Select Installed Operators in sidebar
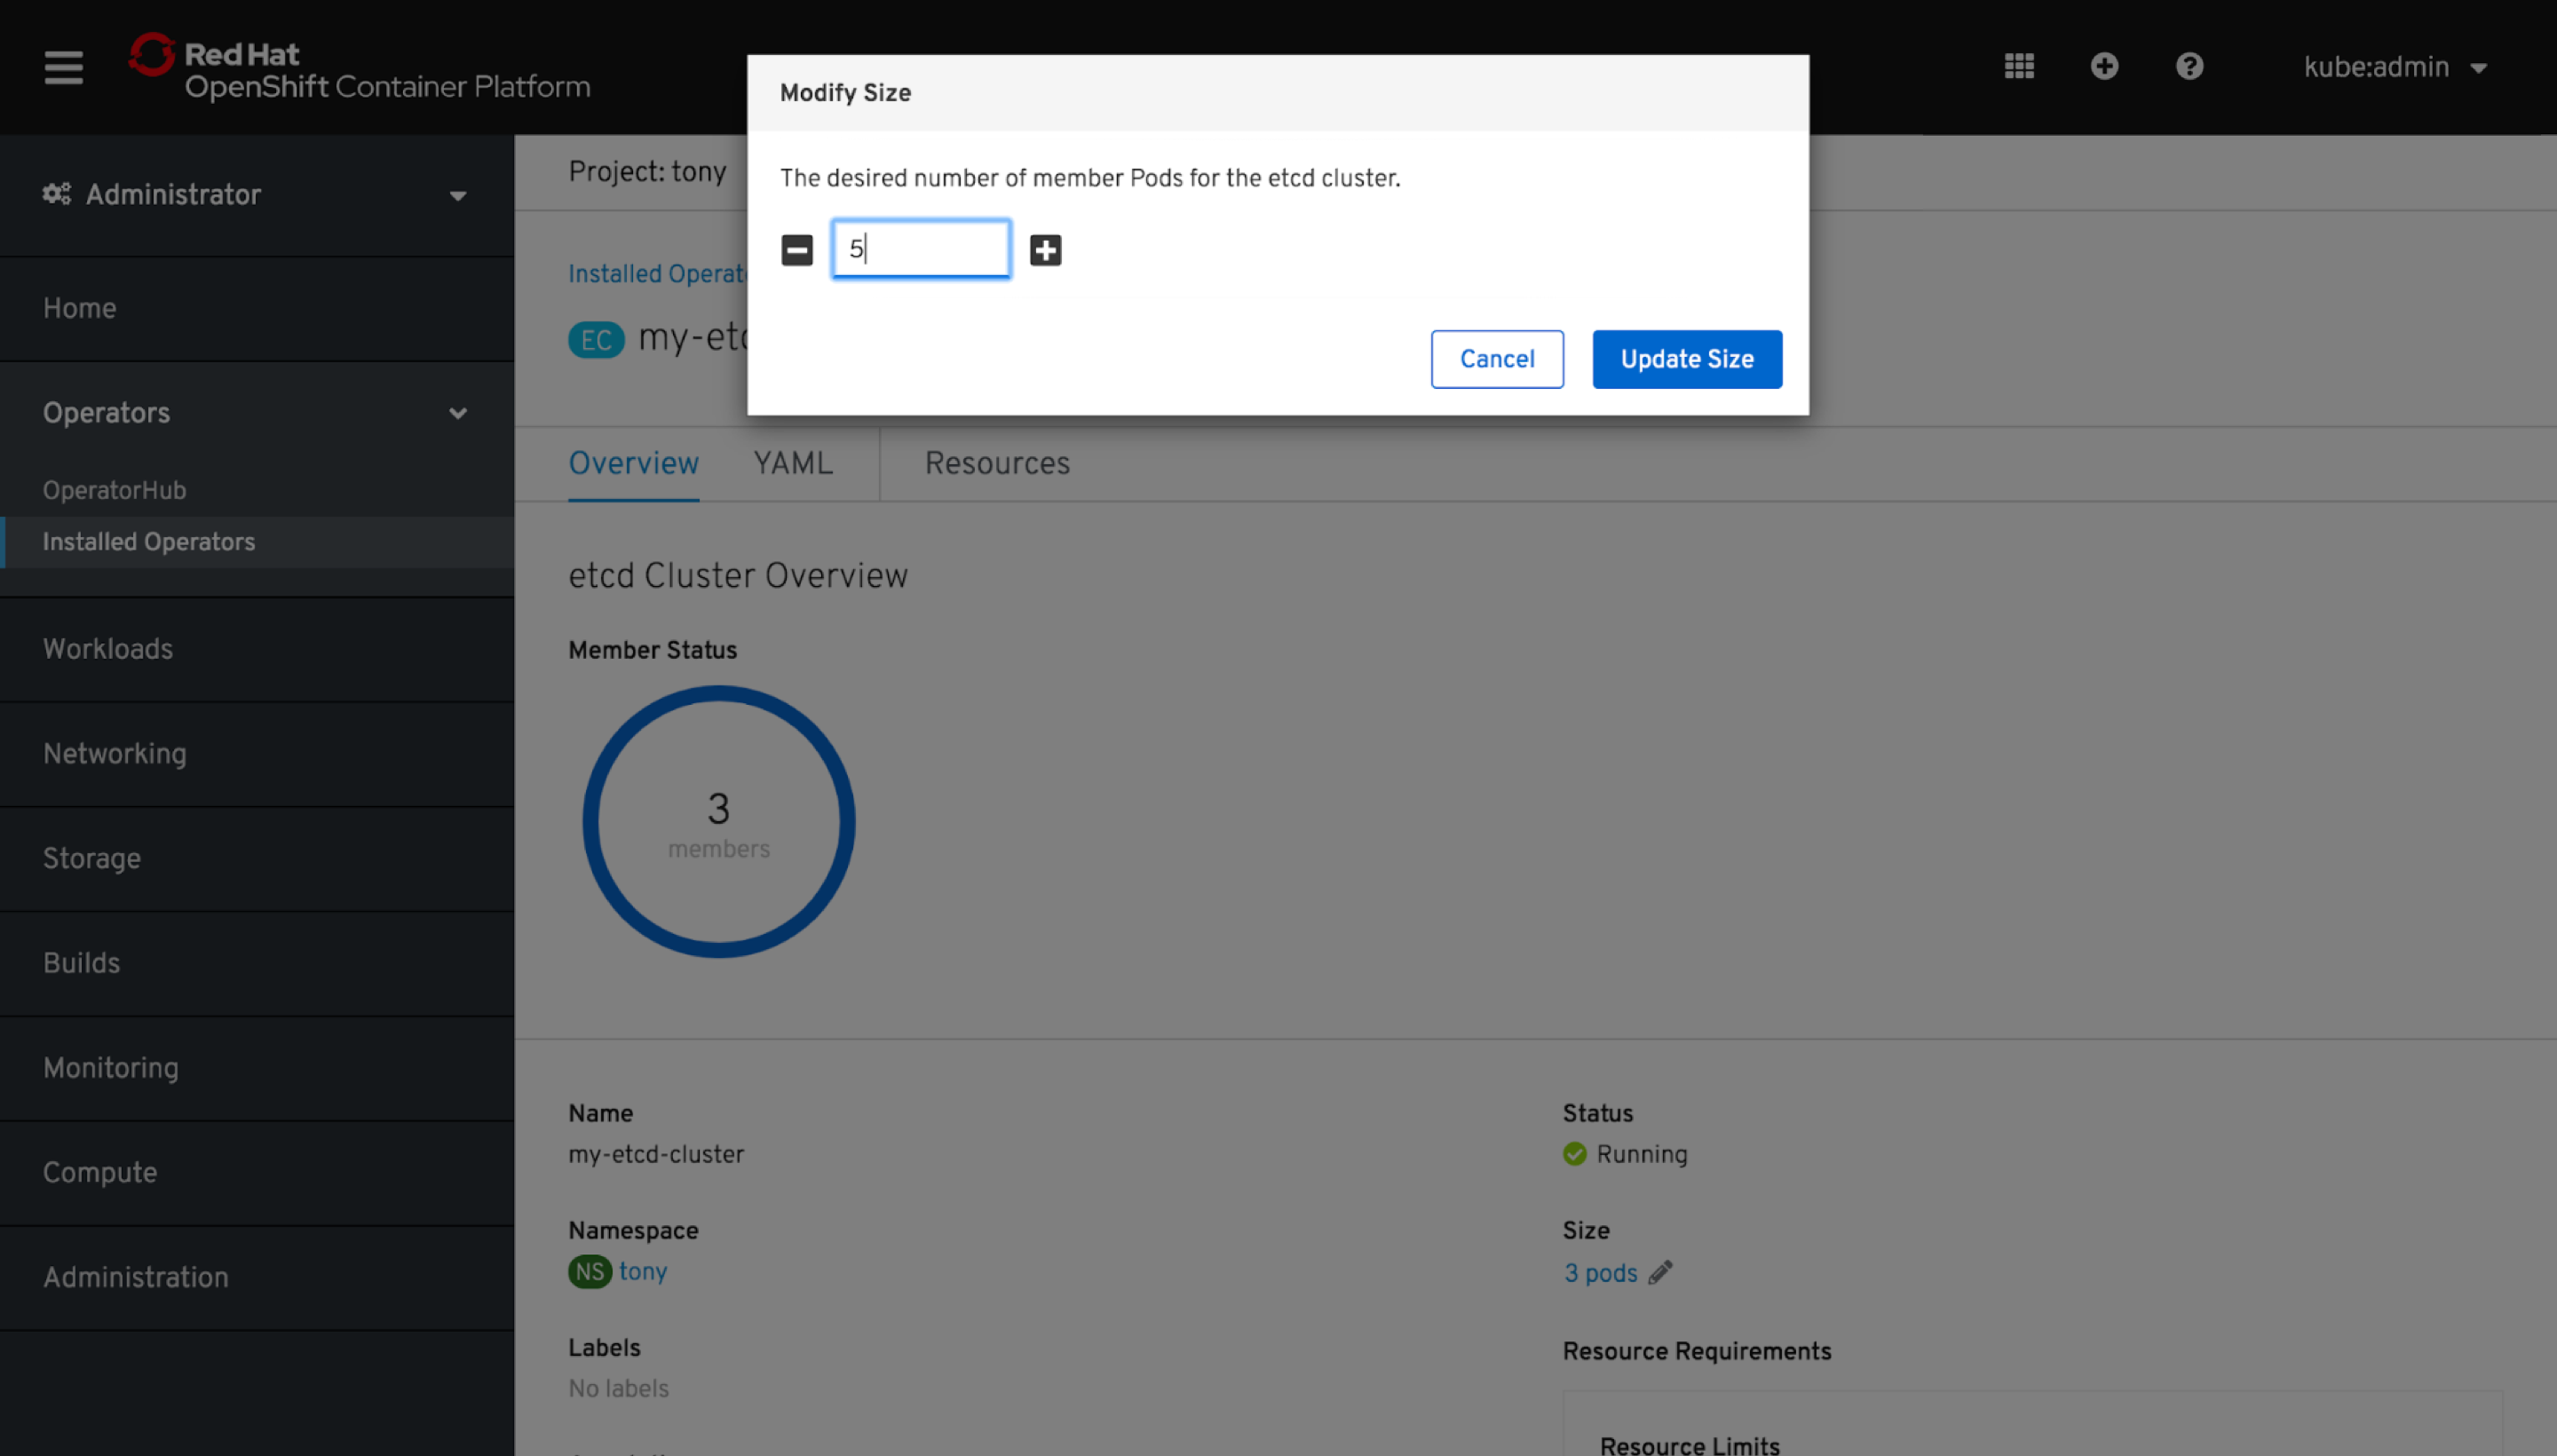 [257, 542]
